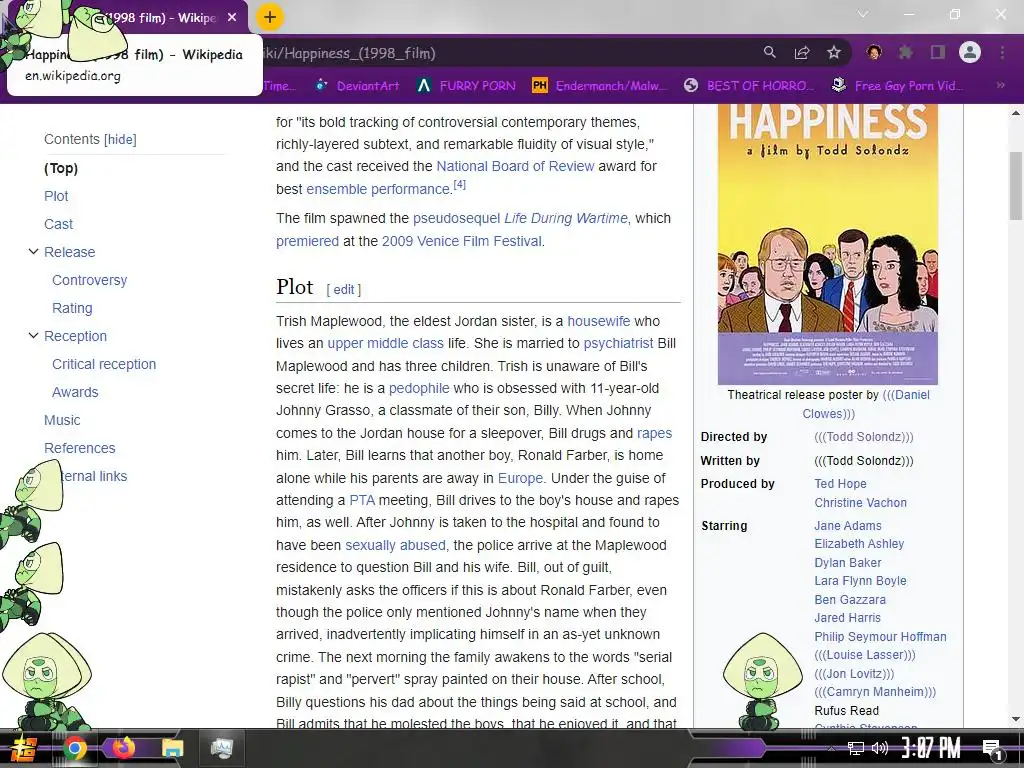Screen dimensions: 1024x768
Task: Jump to (Top) in contents
Action: [61, 168]
